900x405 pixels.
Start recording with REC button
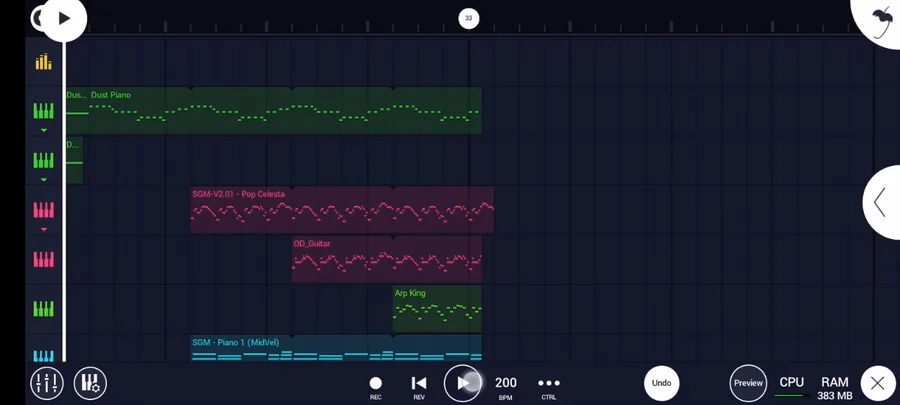pyautogui.click(x=375, y=387)
